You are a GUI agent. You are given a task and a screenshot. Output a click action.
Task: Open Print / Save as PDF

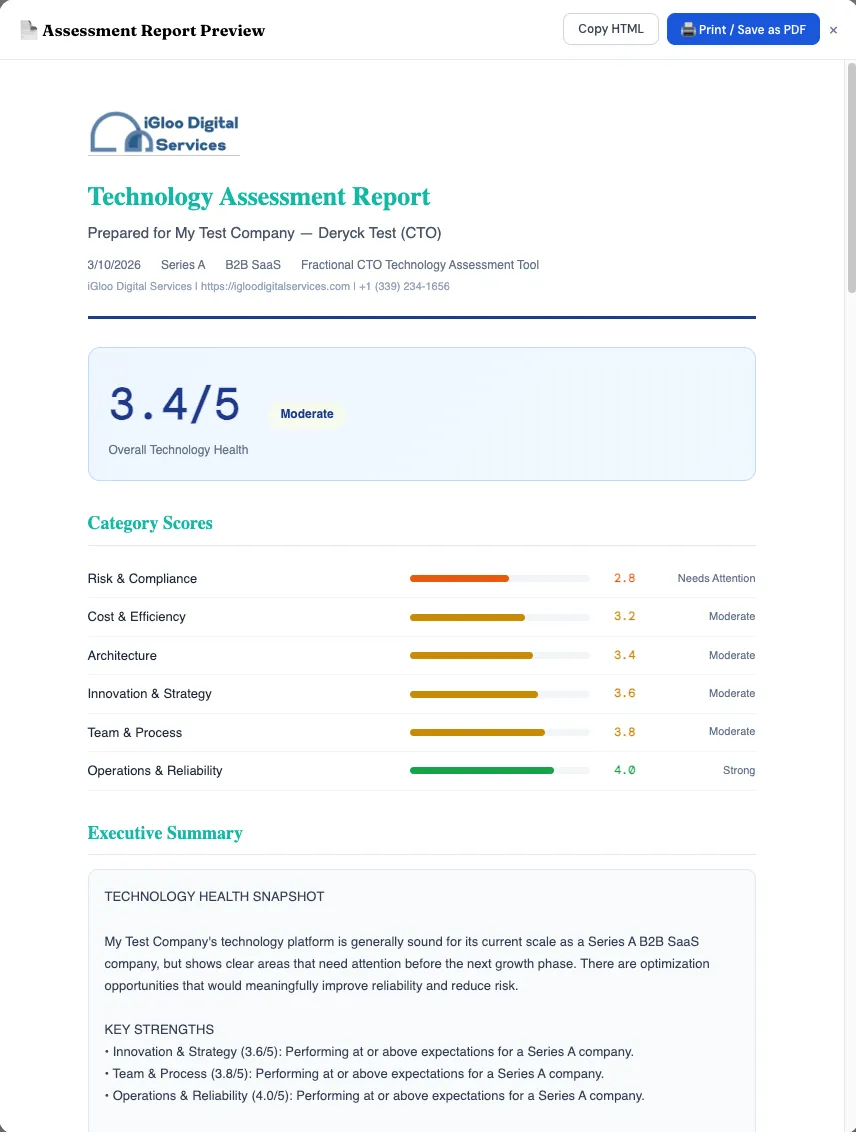click(x=743, y=29)
